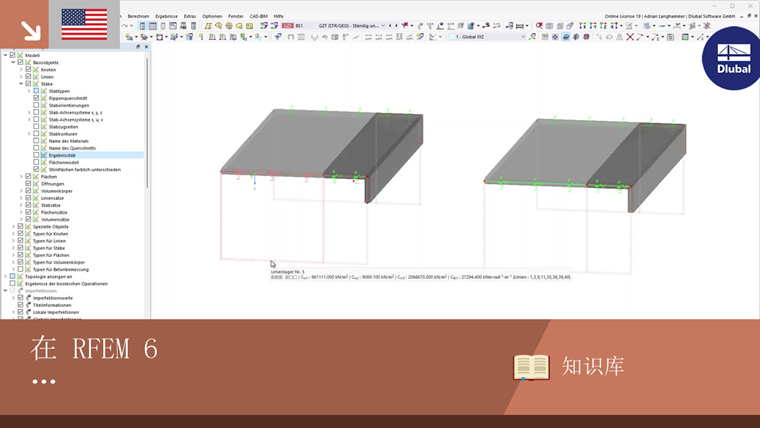Expand the Knoten tree node
The width and height of the screenshot is (760, 428).
(21, 69)
